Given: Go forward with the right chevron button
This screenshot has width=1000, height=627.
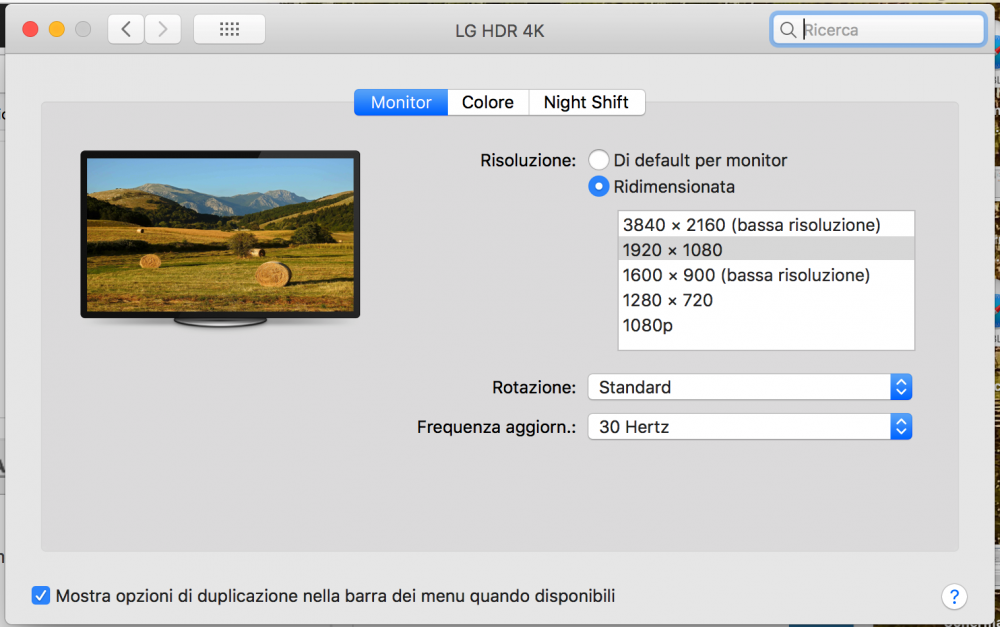Looking at the screenshot, I should [x=163, y=29].
